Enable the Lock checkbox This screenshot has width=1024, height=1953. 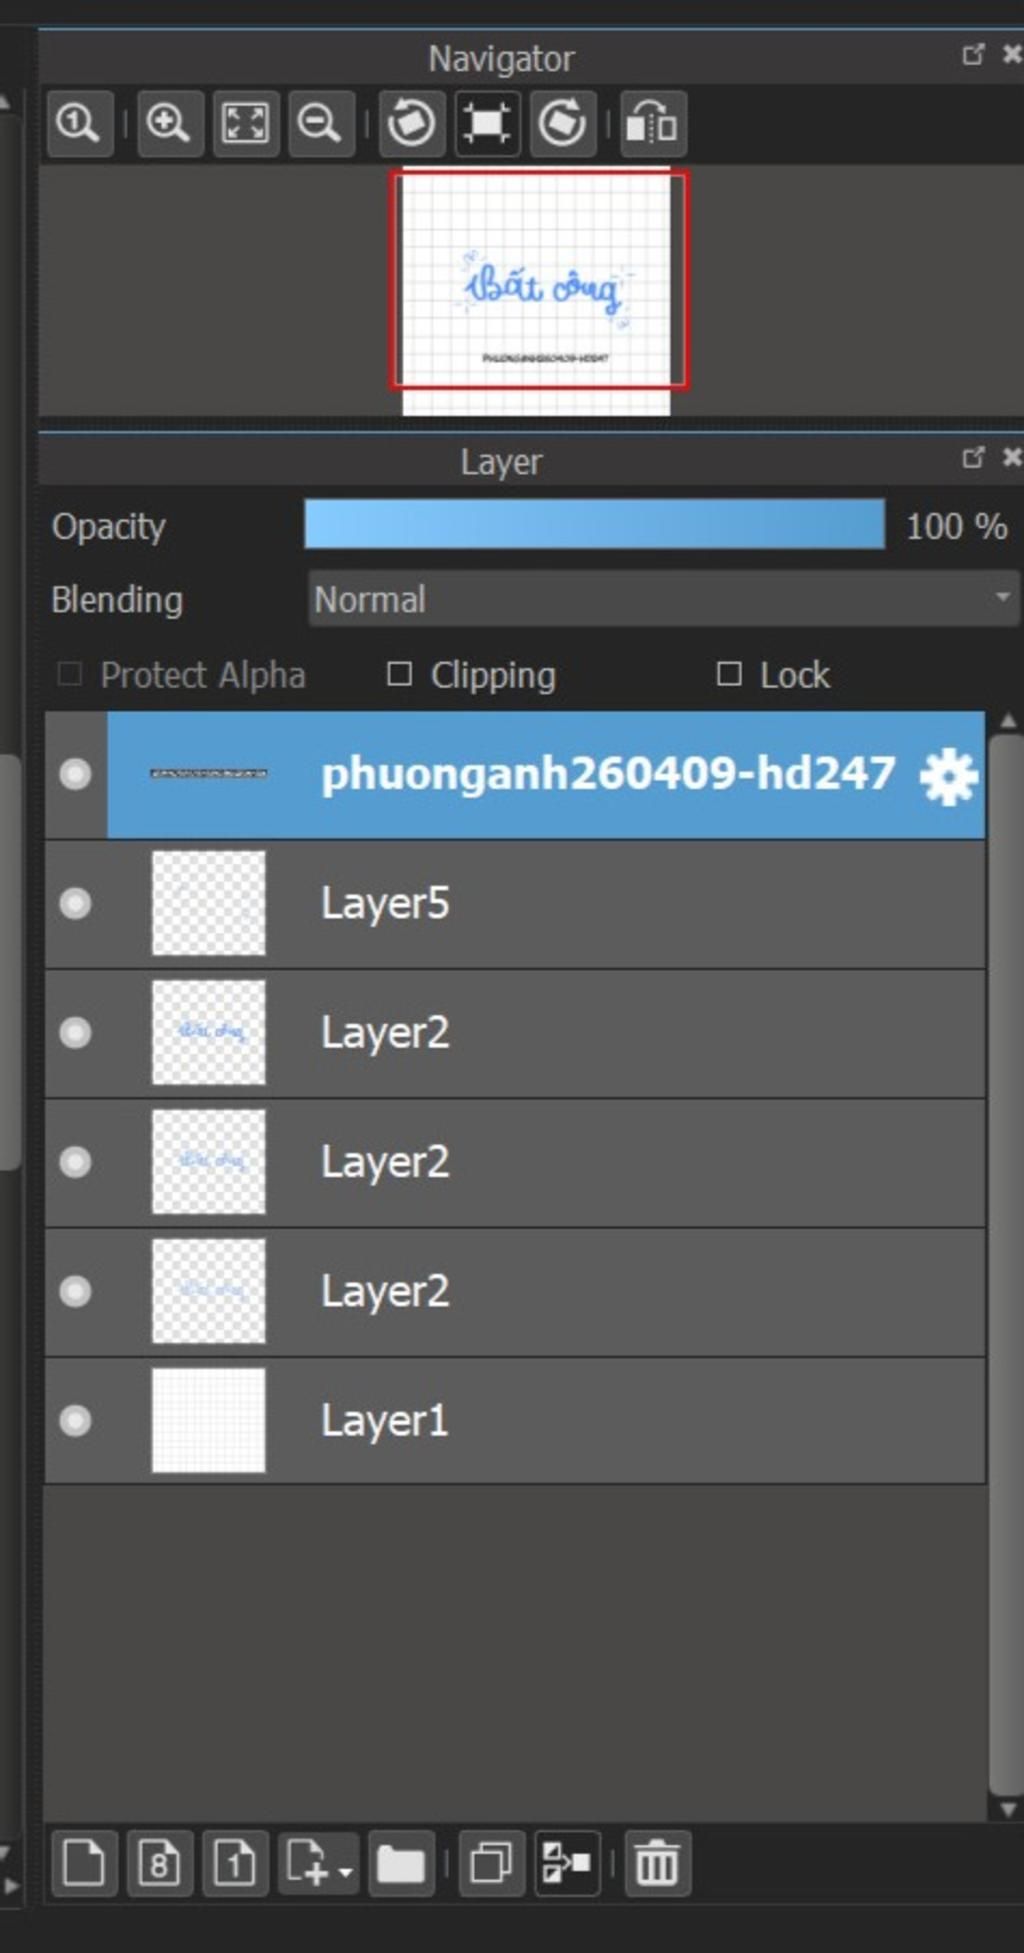[729, 674]
